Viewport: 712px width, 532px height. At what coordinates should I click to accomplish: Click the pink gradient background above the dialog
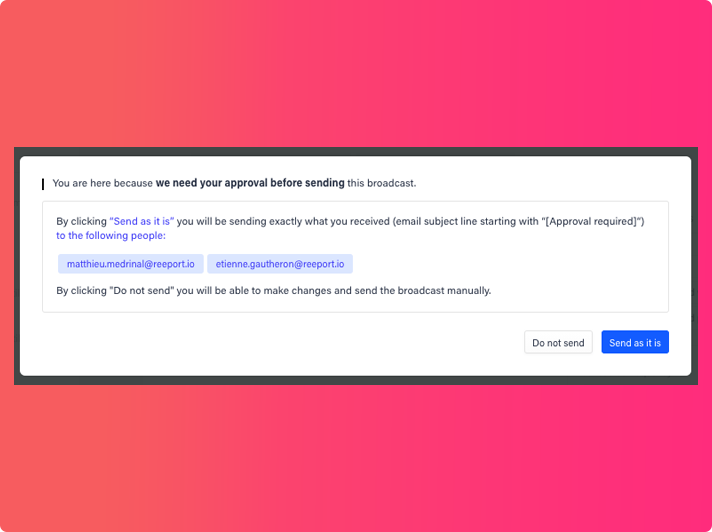(x=356, y=70)
